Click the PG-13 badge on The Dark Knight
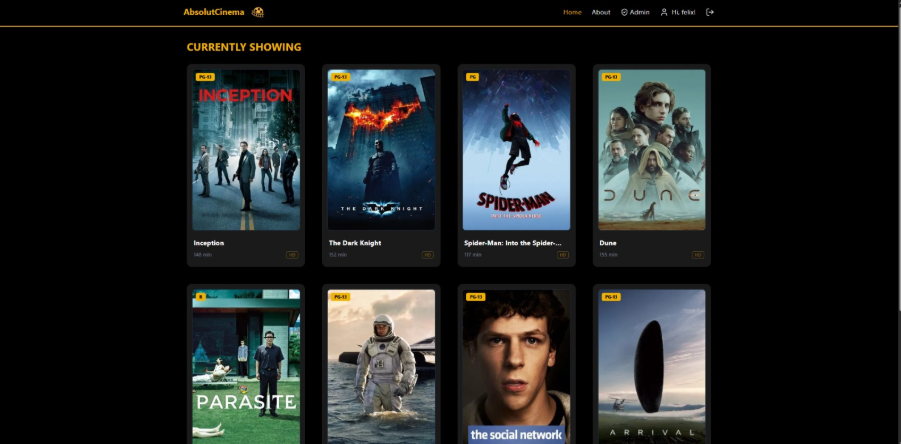901x444 pixels. click(x=341, y=77)
